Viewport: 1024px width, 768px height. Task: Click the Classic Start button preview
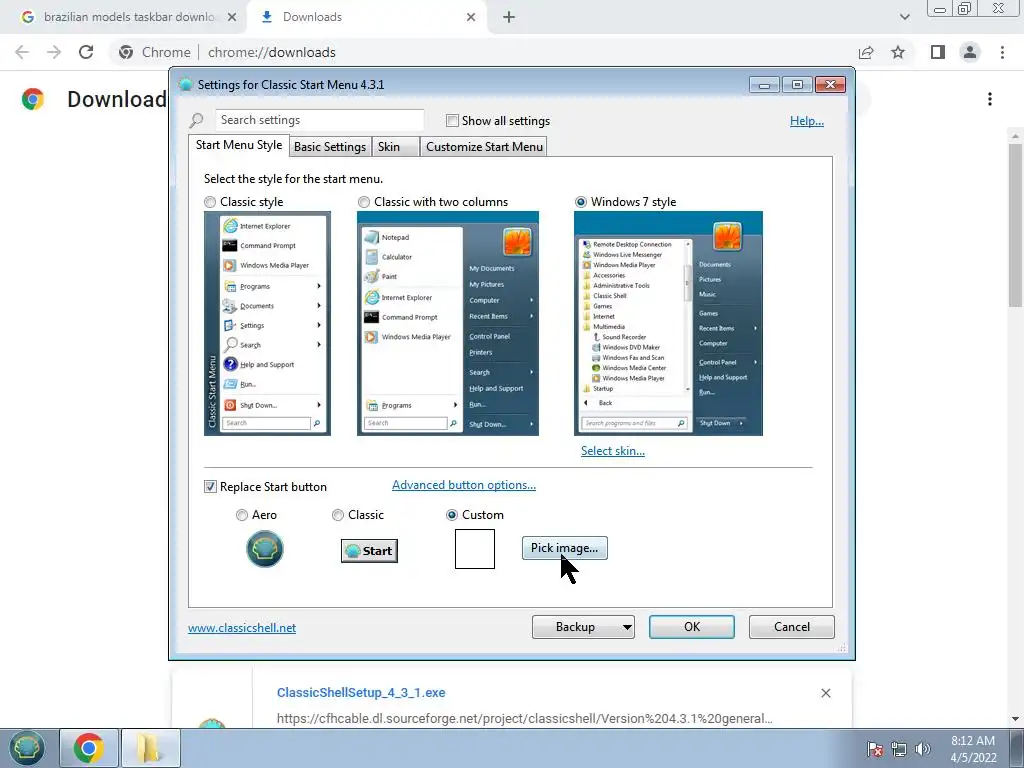pyautogui.click(x=370, y=551)
